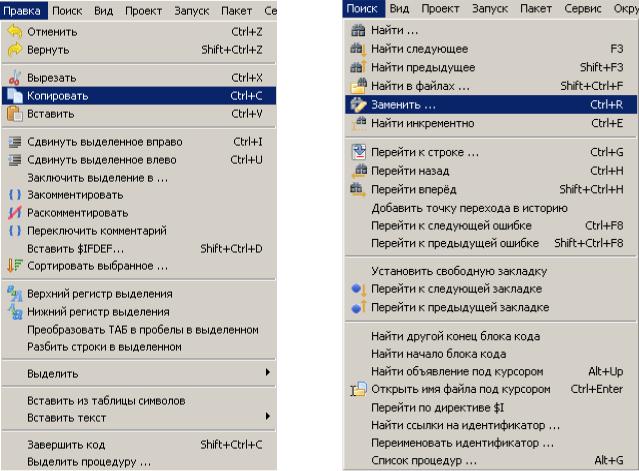This screenshot has width=639, height=471.
Task: Click the scissors icon for Вырезать
Action: point(15,77)
